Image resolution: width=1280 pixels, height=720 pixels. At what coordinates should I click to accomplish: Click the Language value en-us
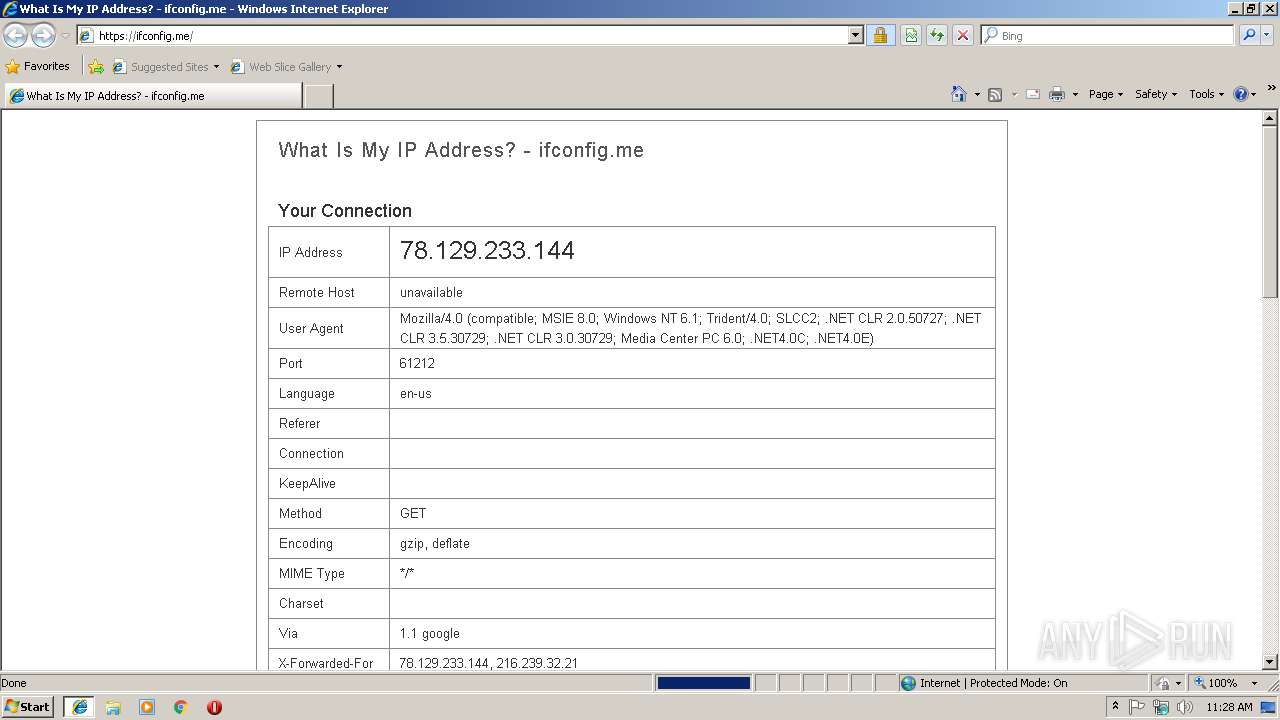click(416, 393)
